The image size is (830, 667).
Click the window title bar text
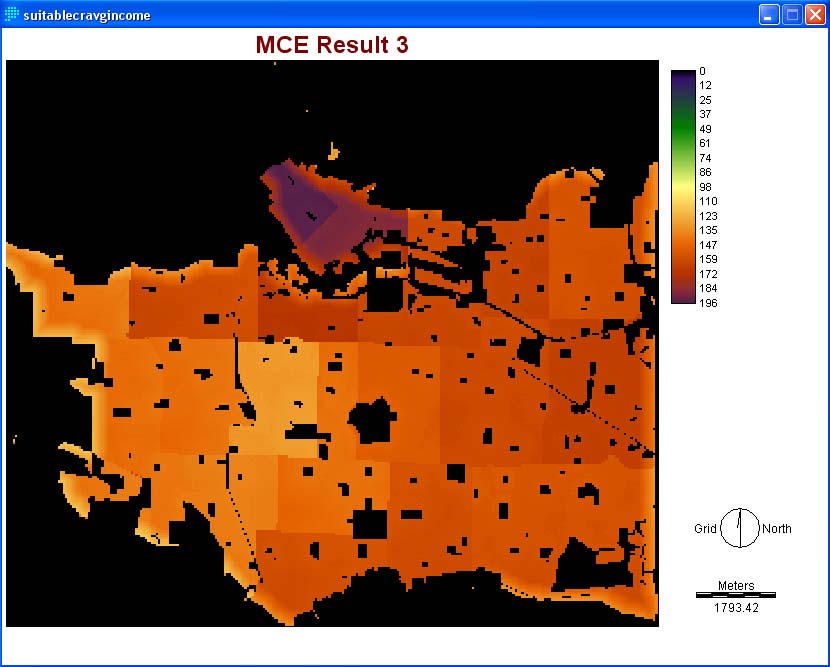click(x=86, y=15)
